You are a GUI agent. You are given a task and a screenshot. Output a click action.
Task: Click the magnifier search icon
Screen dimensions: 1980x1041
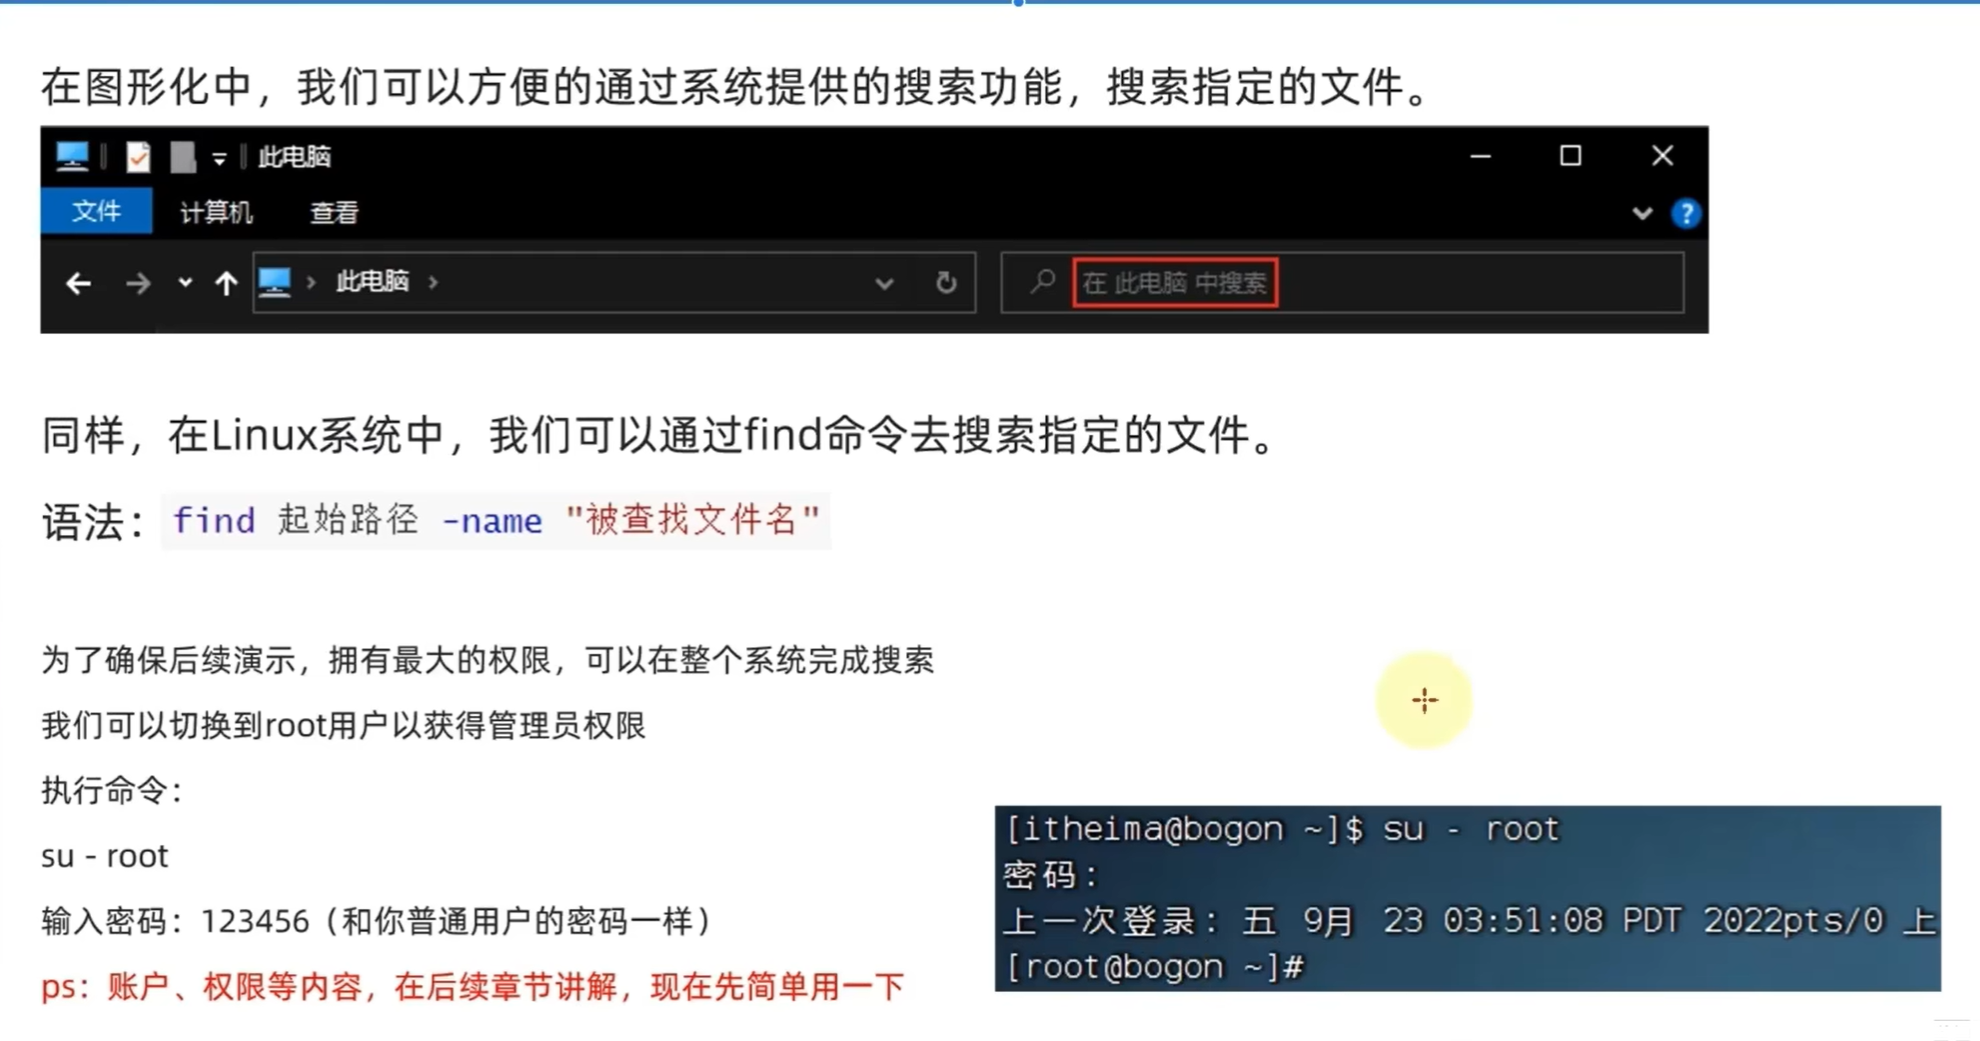click(1042, 283)
